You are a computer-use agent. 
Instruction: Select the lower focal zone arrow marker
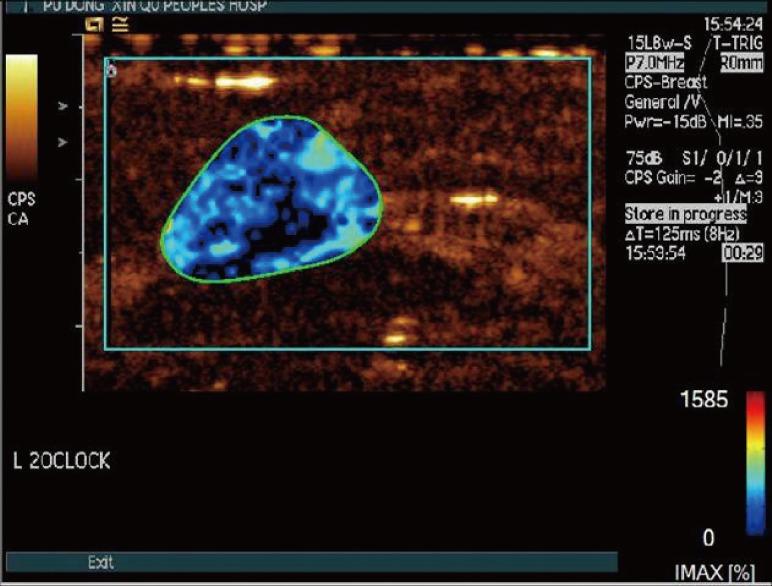pyautogui.click(x=63, y=142)
